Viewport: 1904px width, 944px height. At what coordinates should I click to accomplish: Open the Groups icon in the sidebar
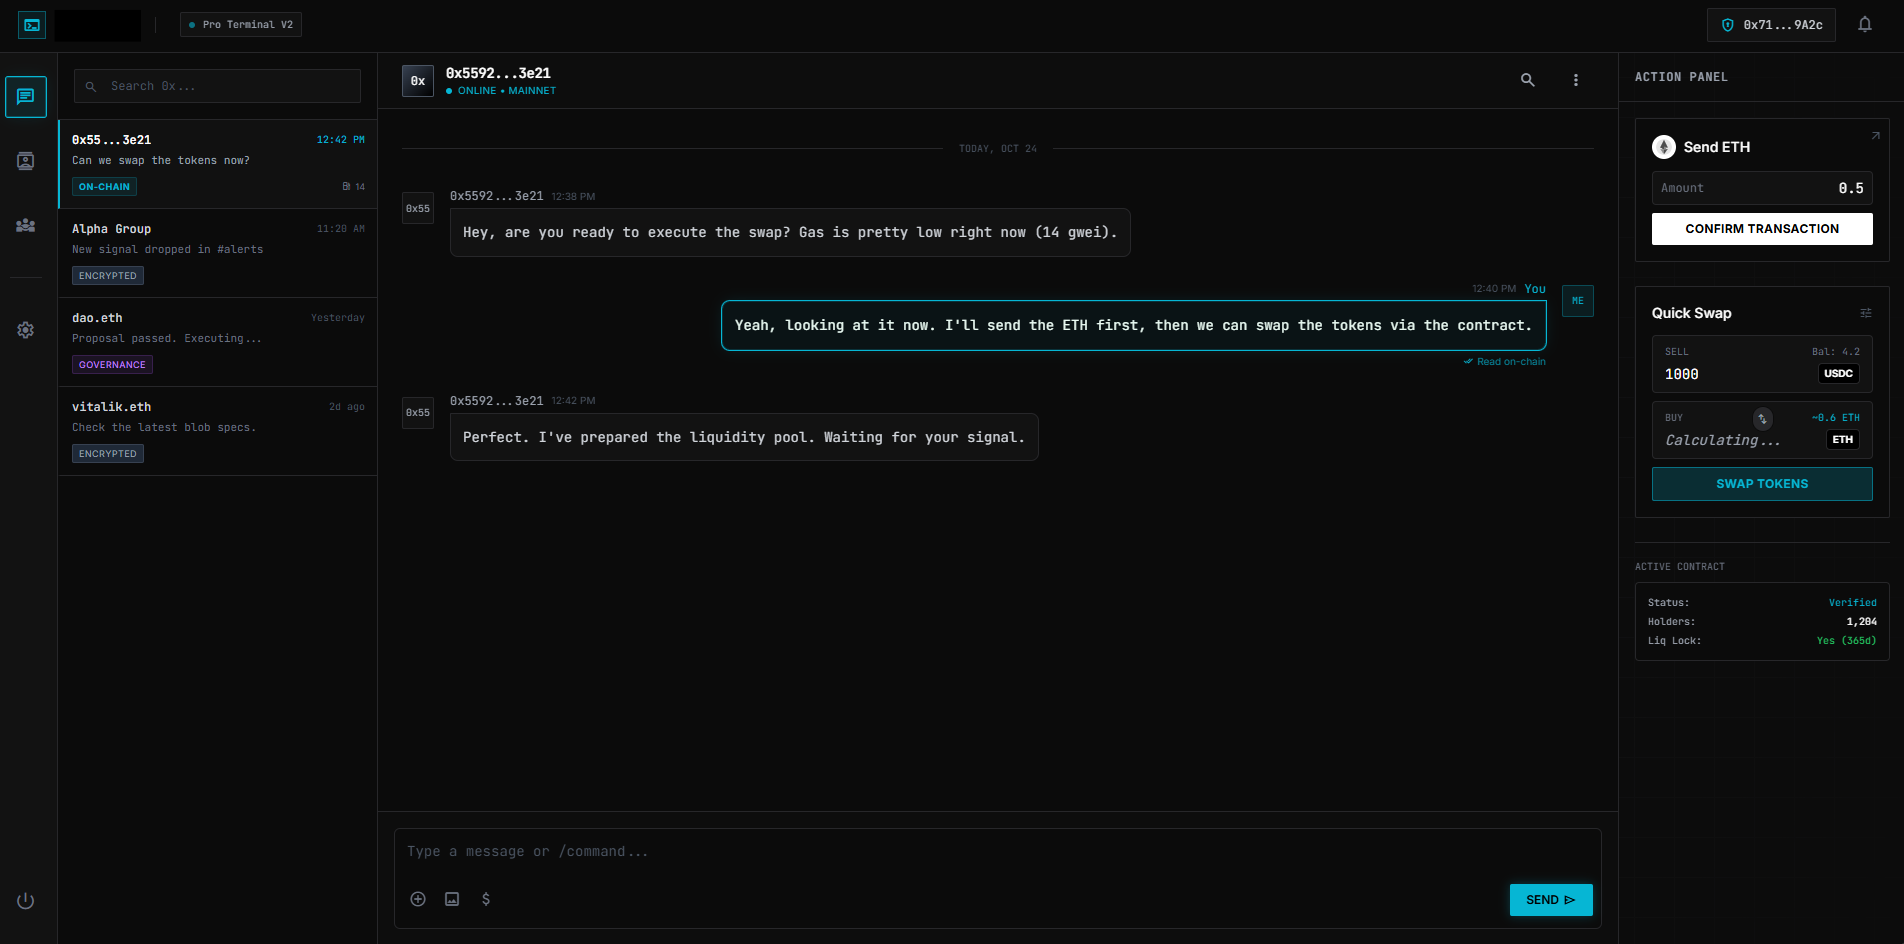[26, 226]
